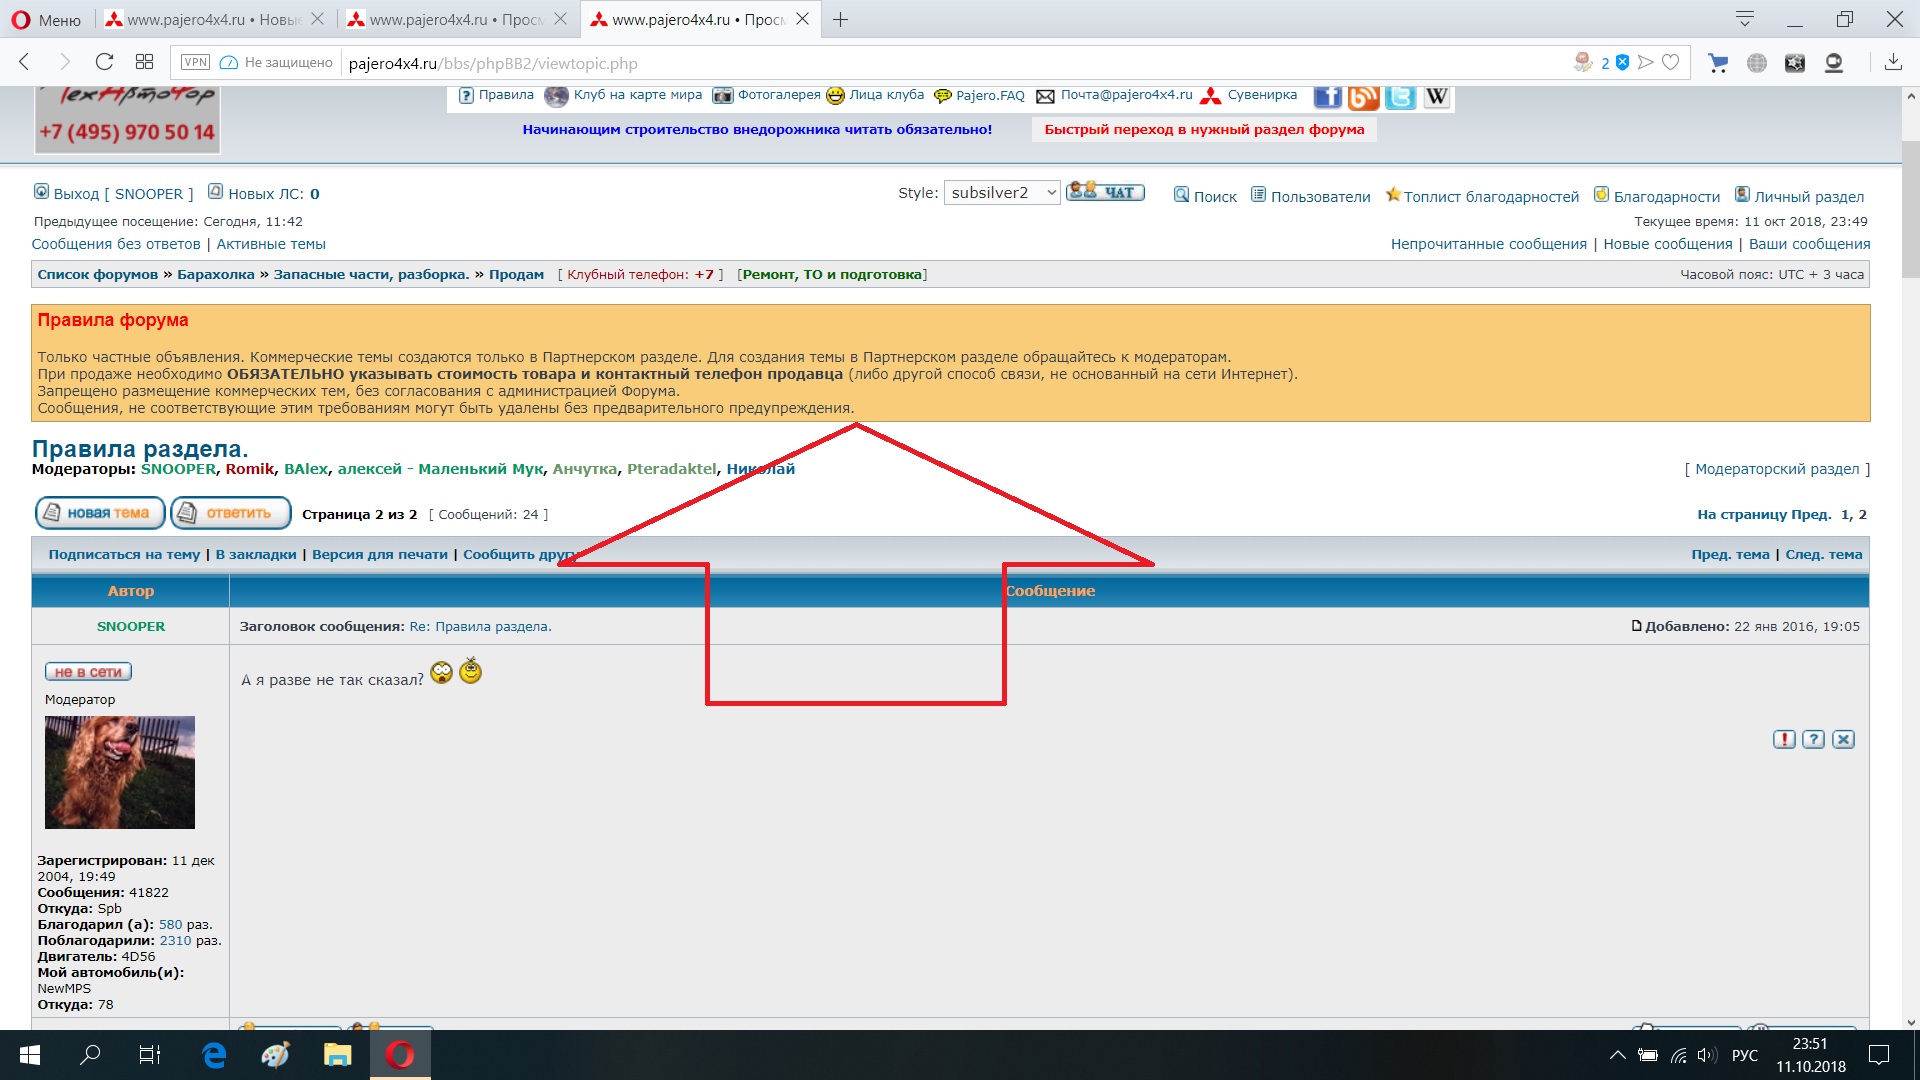Open Windows tray hidden icons chevron
This screenshot has height=1080, width=1920.
point(1617,1055)
